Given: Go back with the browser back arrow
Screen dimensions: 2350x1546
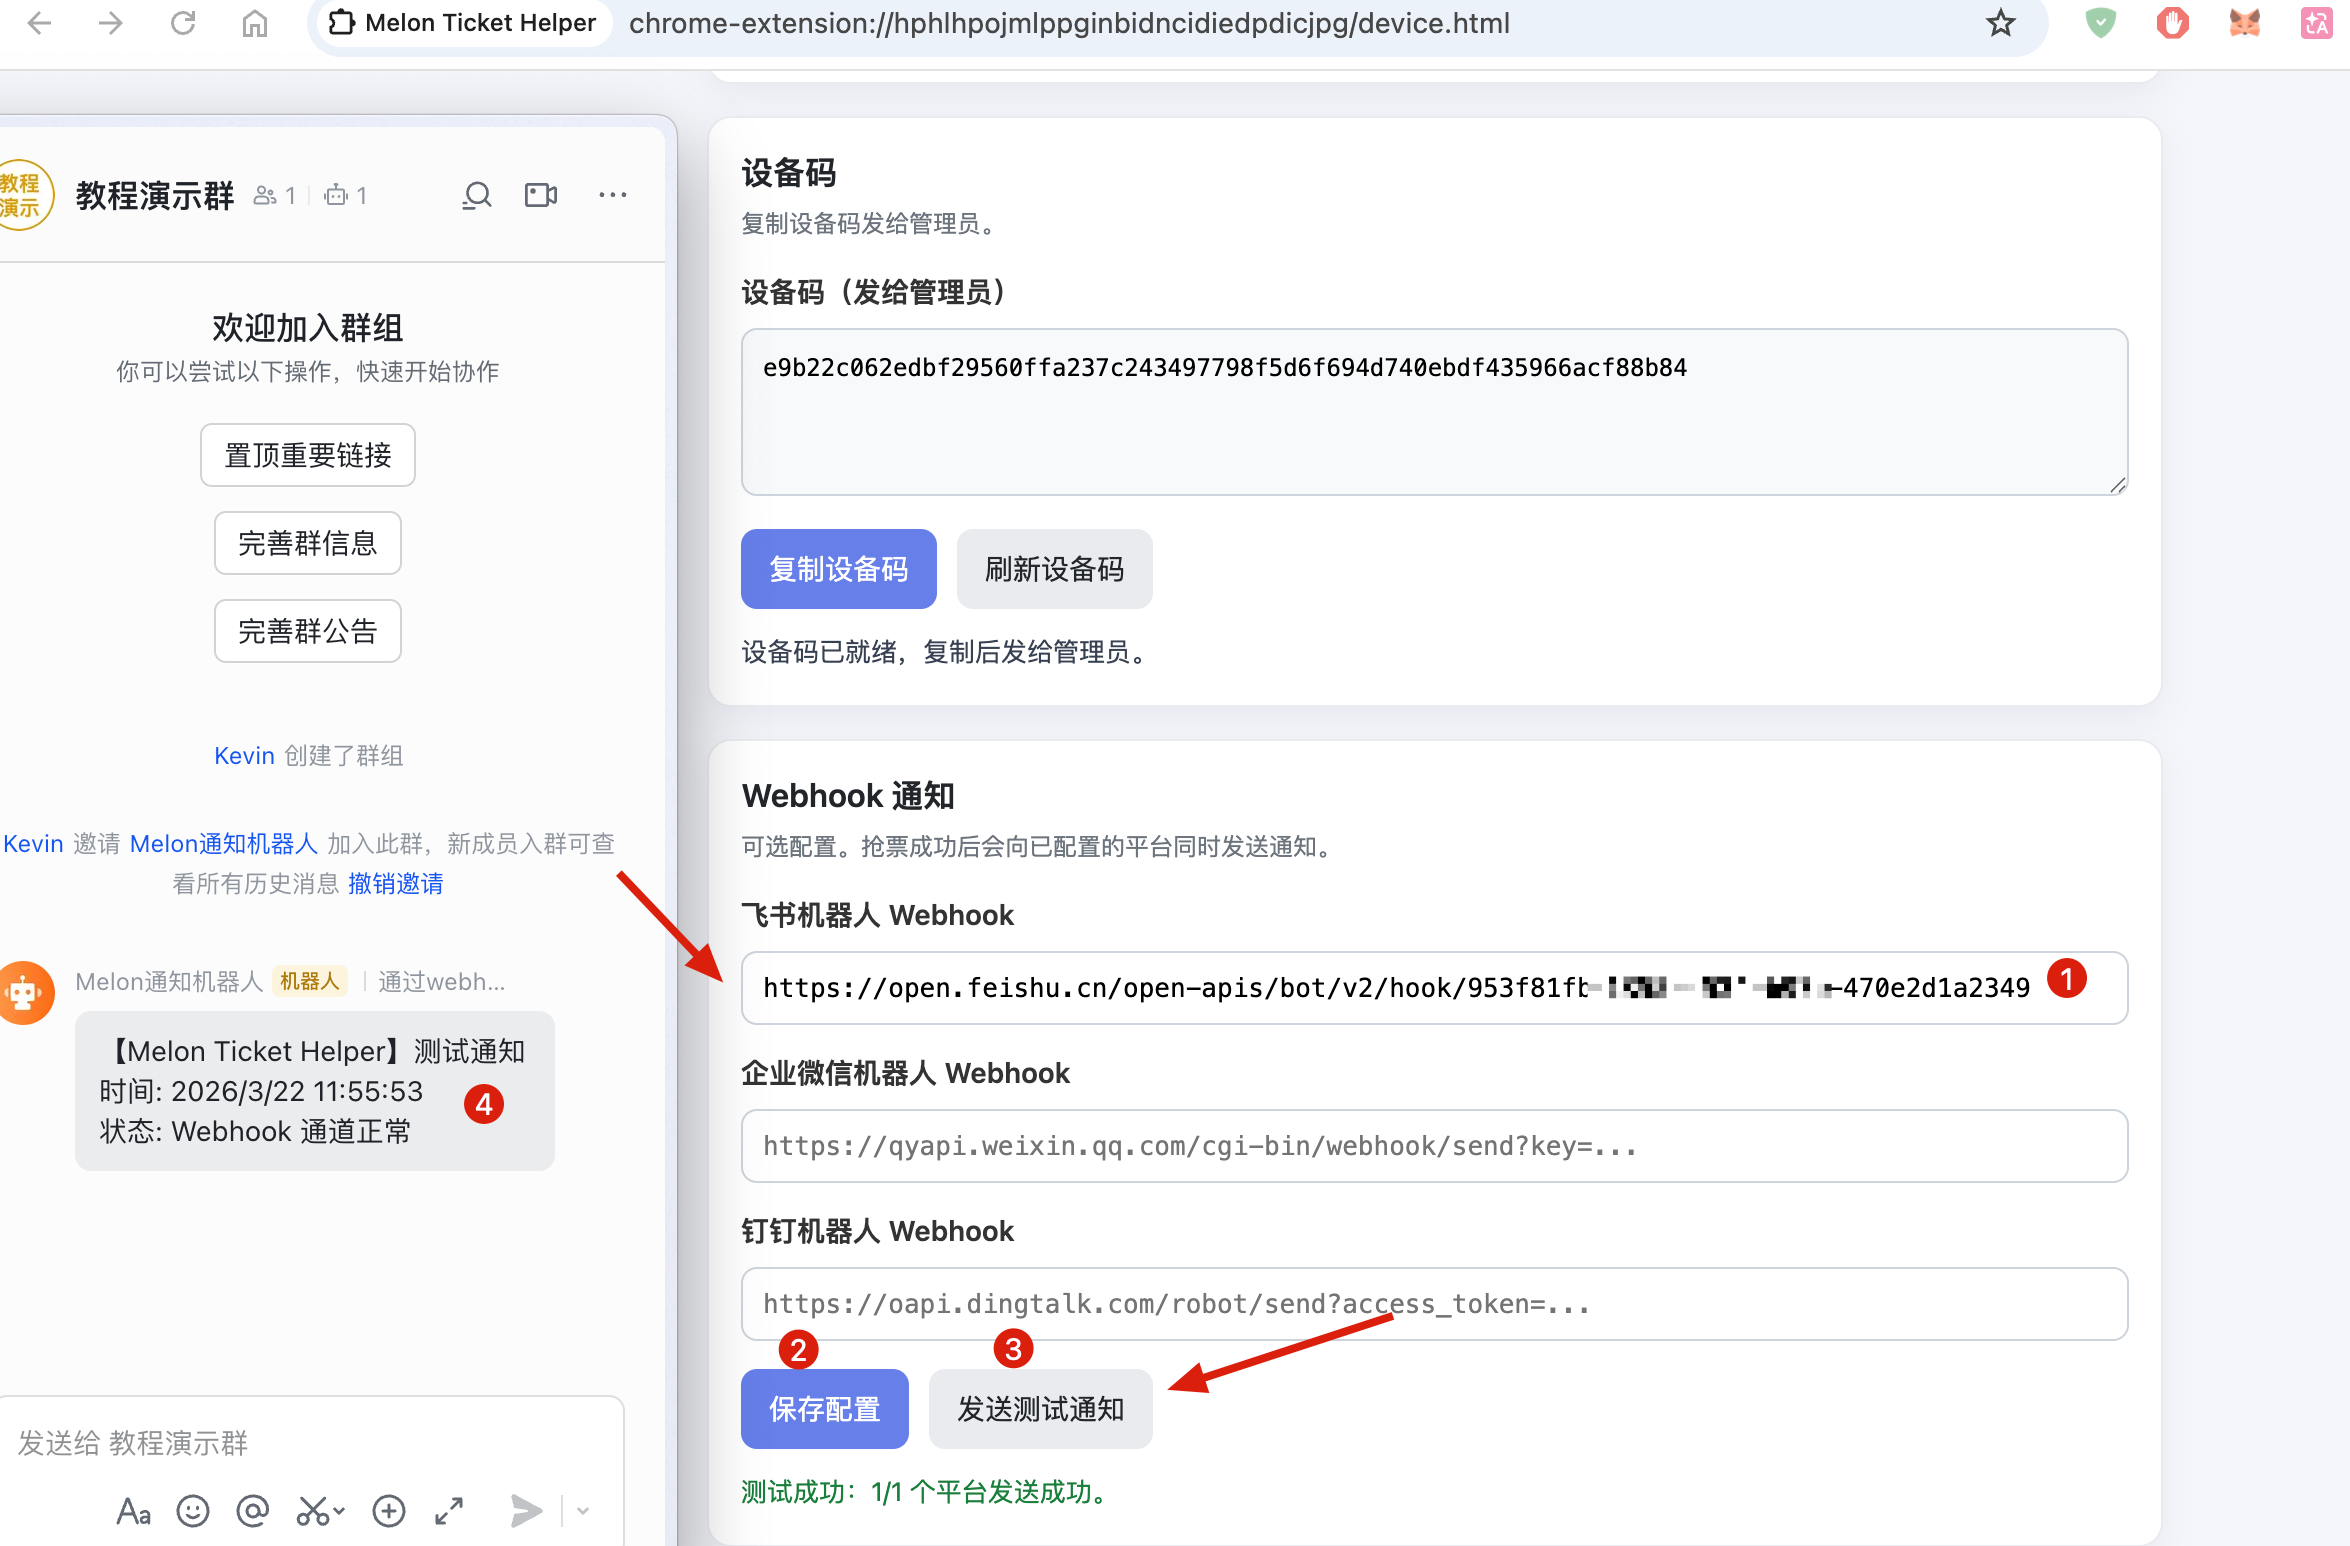Looking at the screenshot, I should [x=40, y=22].
